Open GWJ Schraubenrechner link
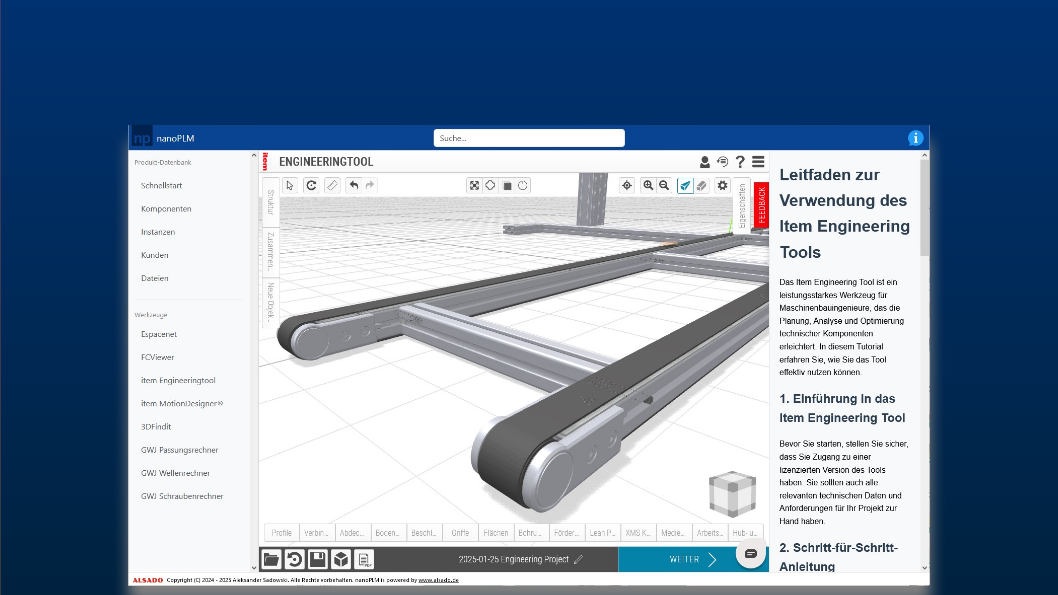Screen dimensions: 1058x595 coord(182,496)
